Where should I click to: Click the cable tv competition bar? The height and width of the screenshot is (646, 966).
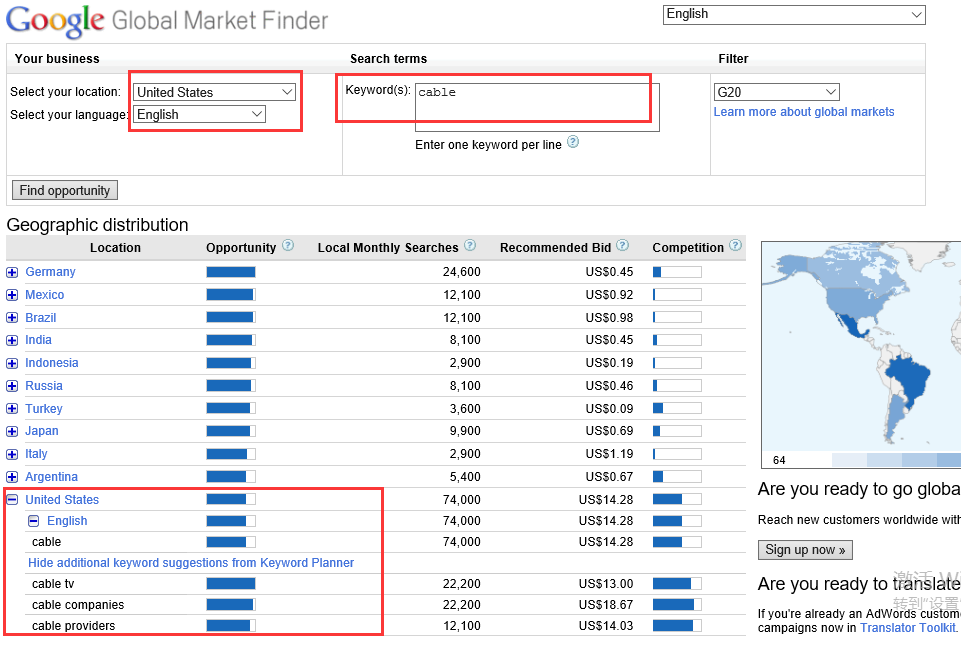click(677, 584)
